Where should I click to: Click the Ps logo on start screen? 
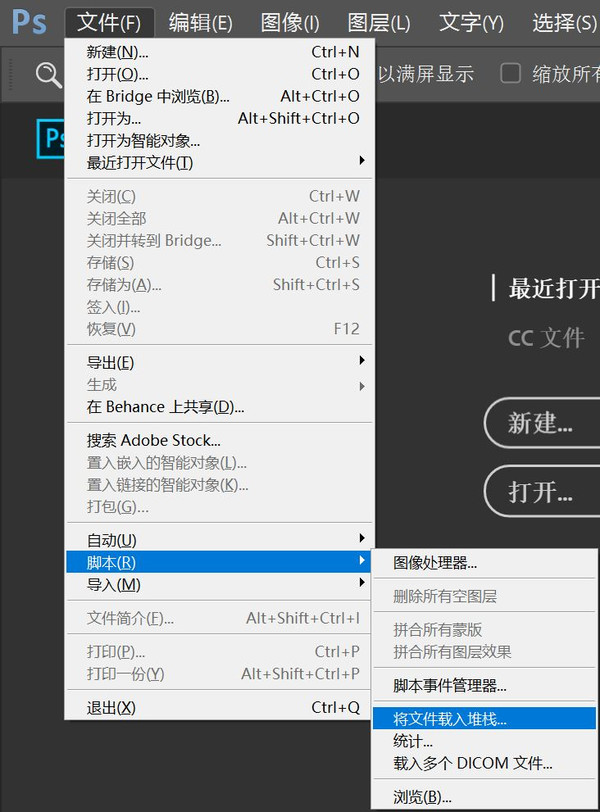pos(51,138)
